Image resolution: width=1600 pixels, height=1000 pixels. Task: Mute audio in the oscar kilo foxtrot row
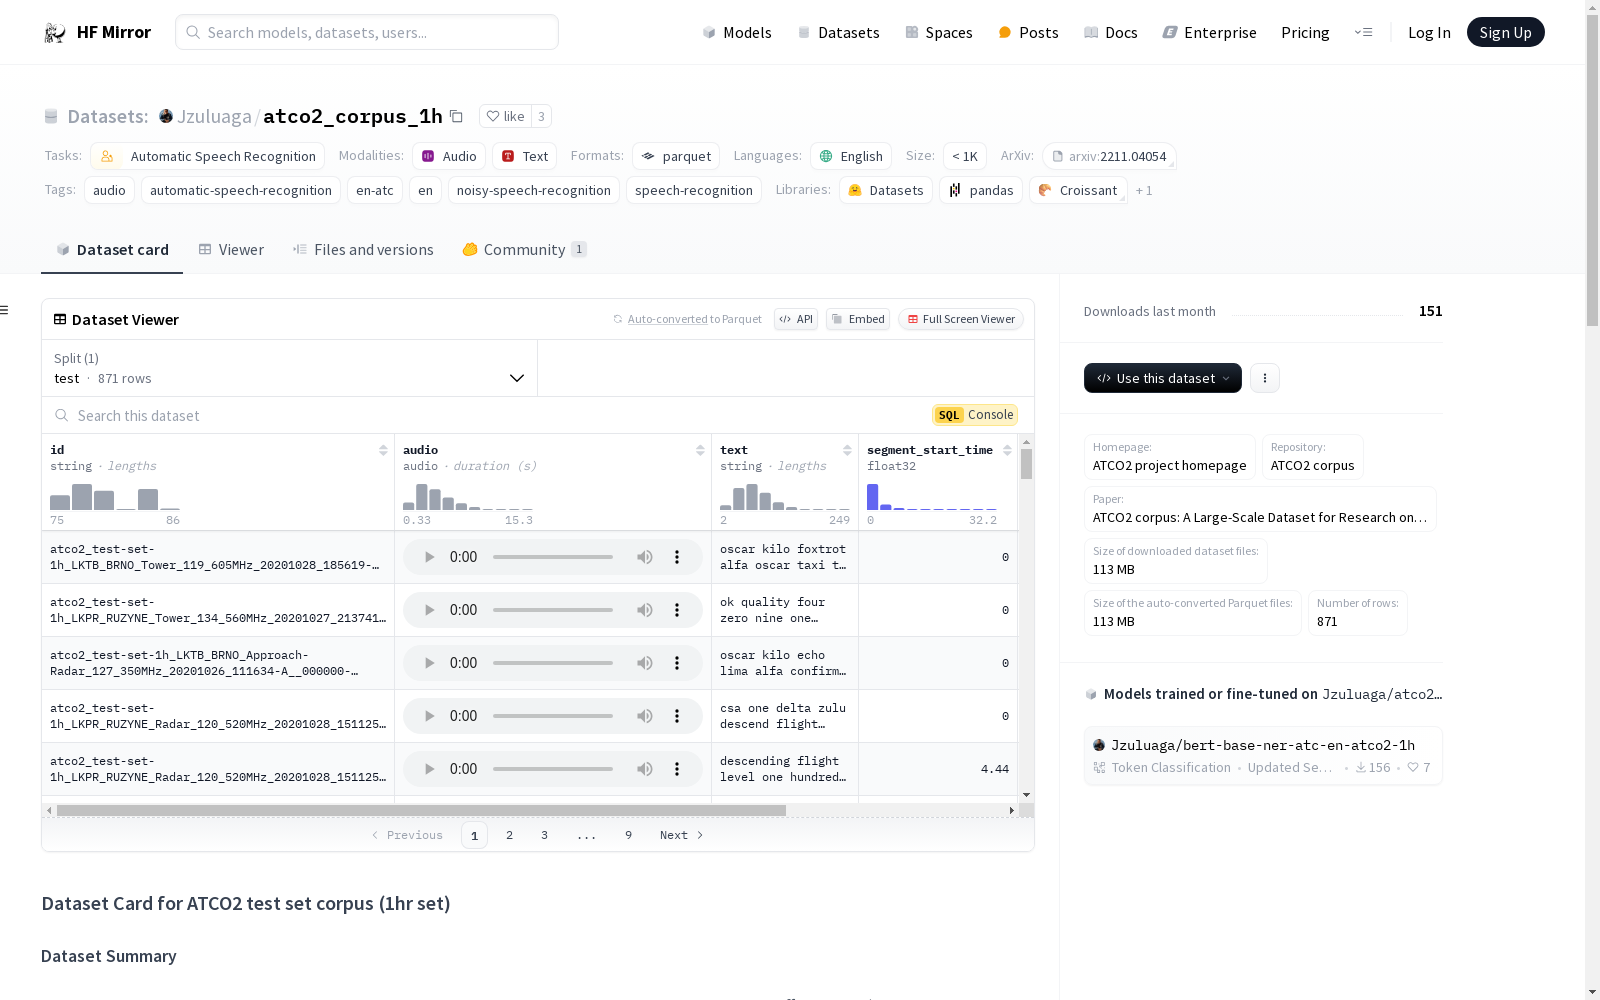[645, 557]
